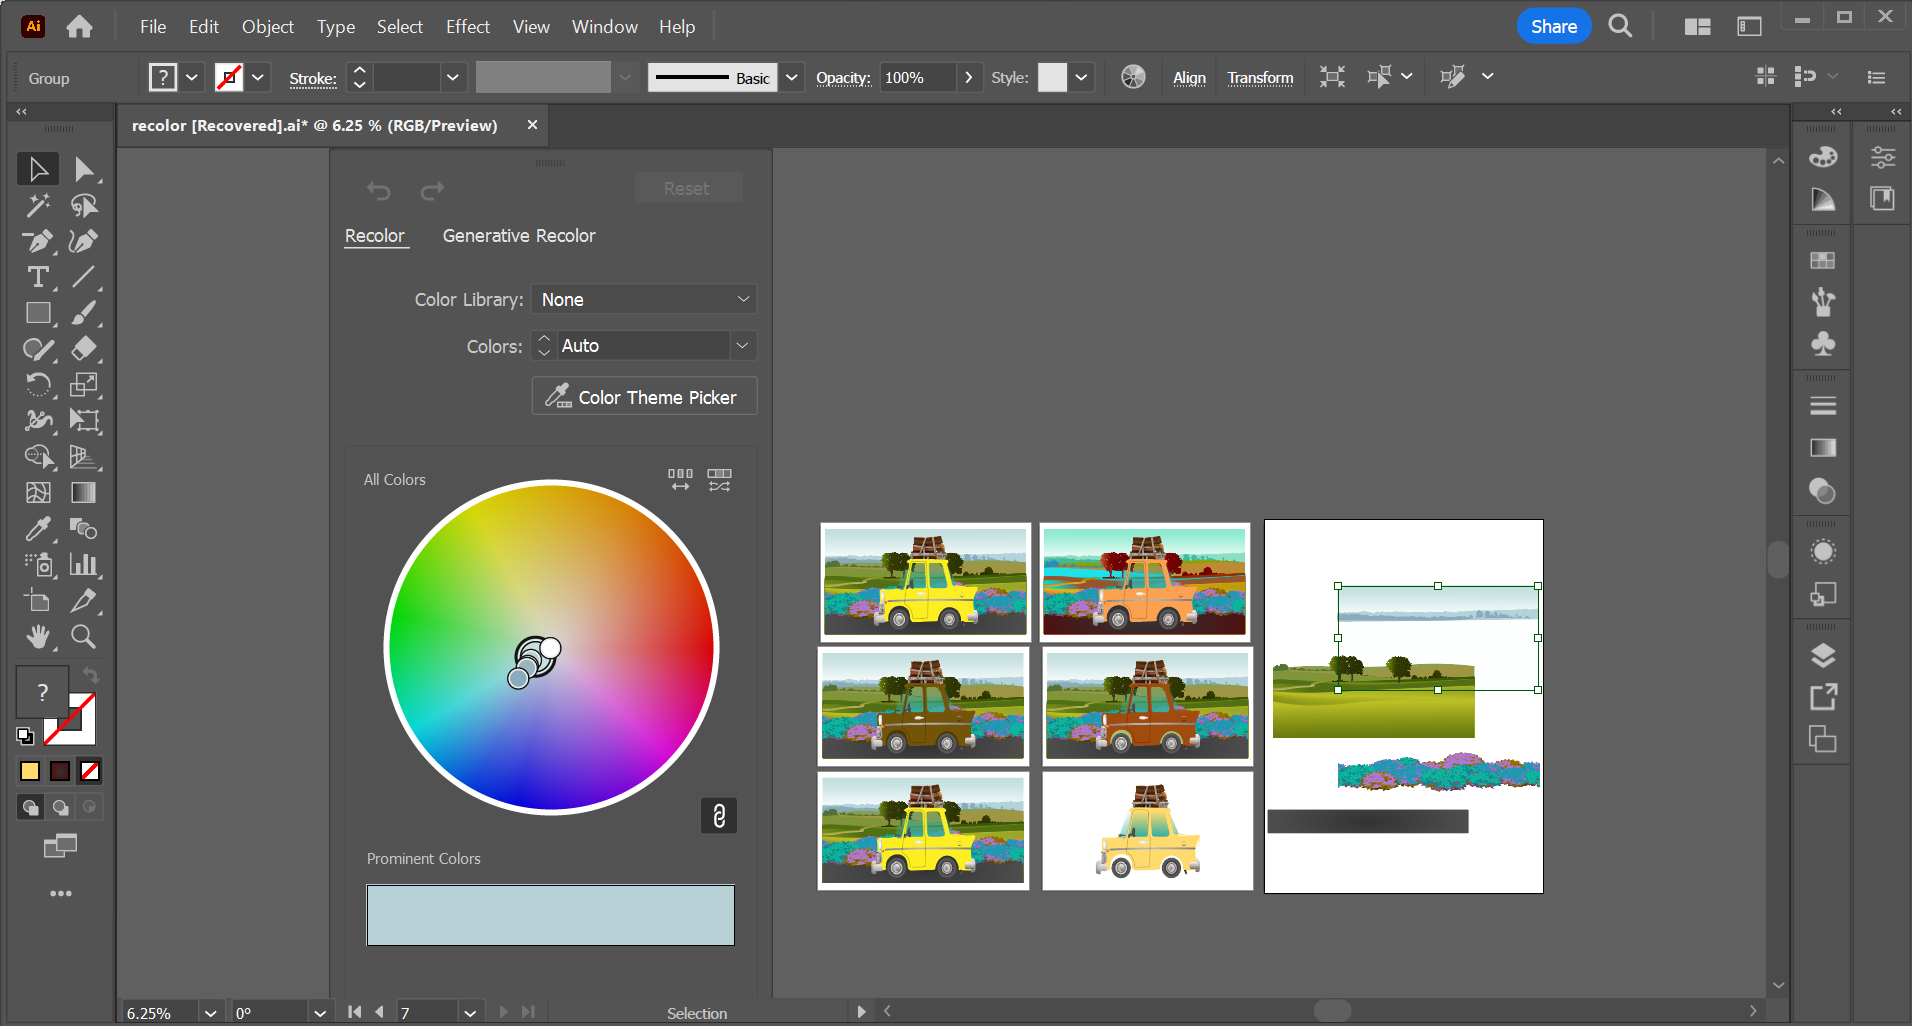The width and height of the screenshot is (1912, 1026).
Task: Switch to the Generative Recolor tab
Action: 518,235
